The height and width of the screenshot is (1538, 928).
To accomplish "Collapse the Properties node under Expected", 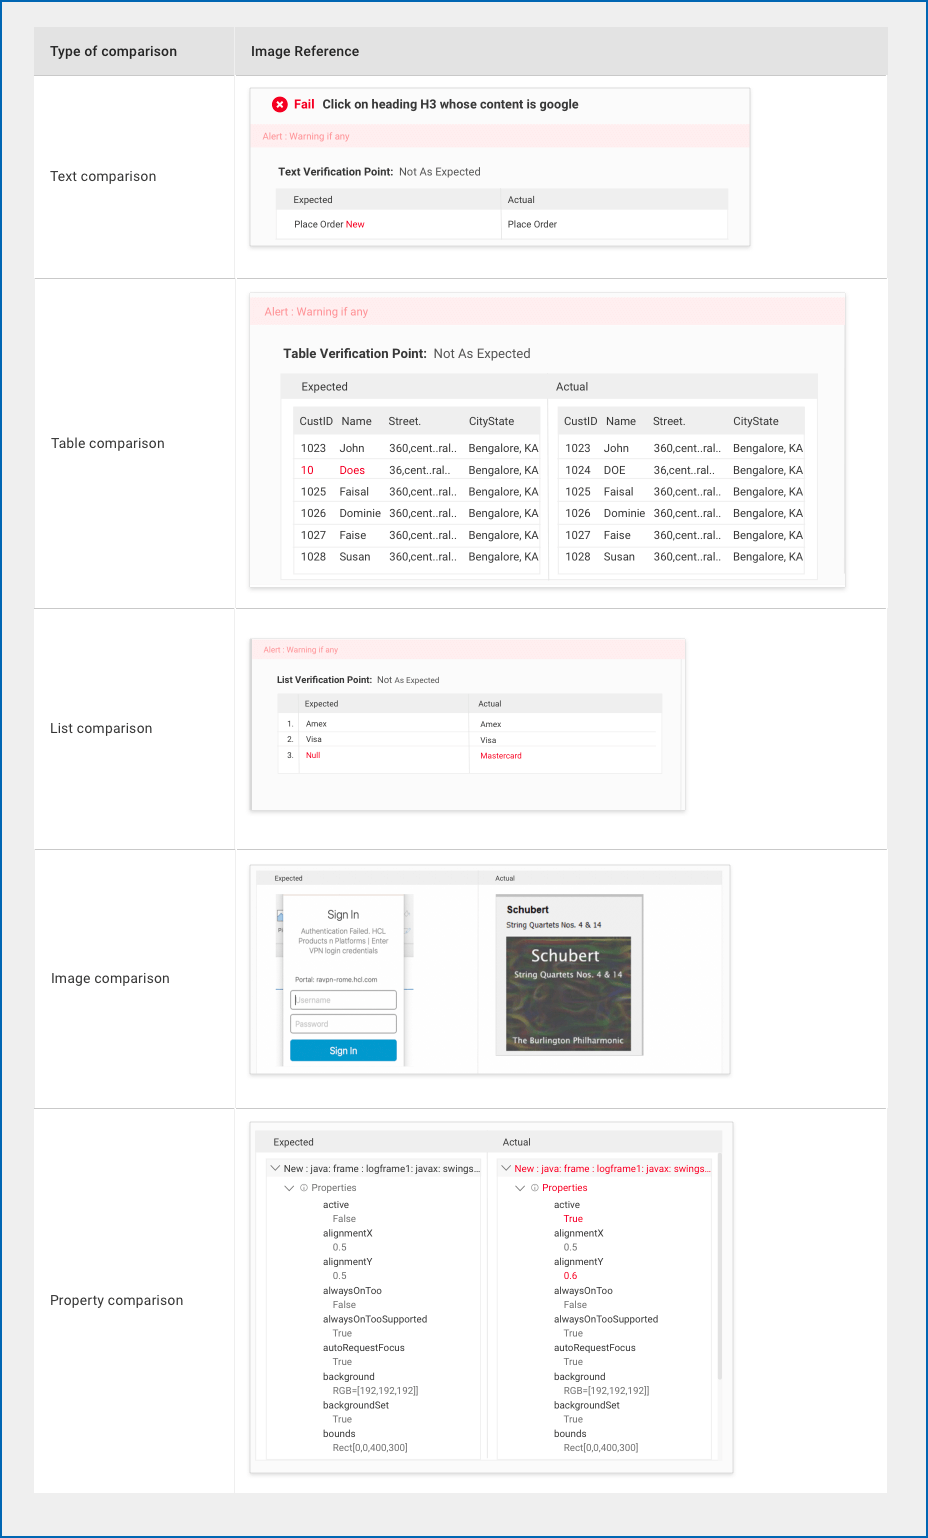I will [x=289, y=1187].
